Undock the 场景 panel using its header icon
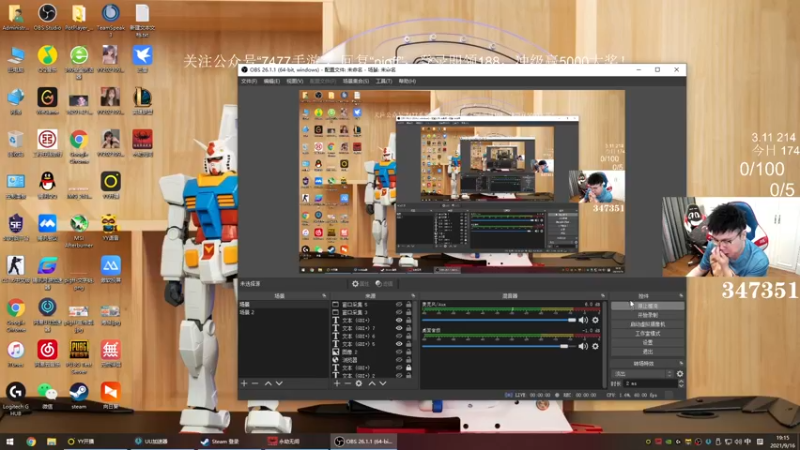Screen dimensions: 800x450 tap(324, 296)
